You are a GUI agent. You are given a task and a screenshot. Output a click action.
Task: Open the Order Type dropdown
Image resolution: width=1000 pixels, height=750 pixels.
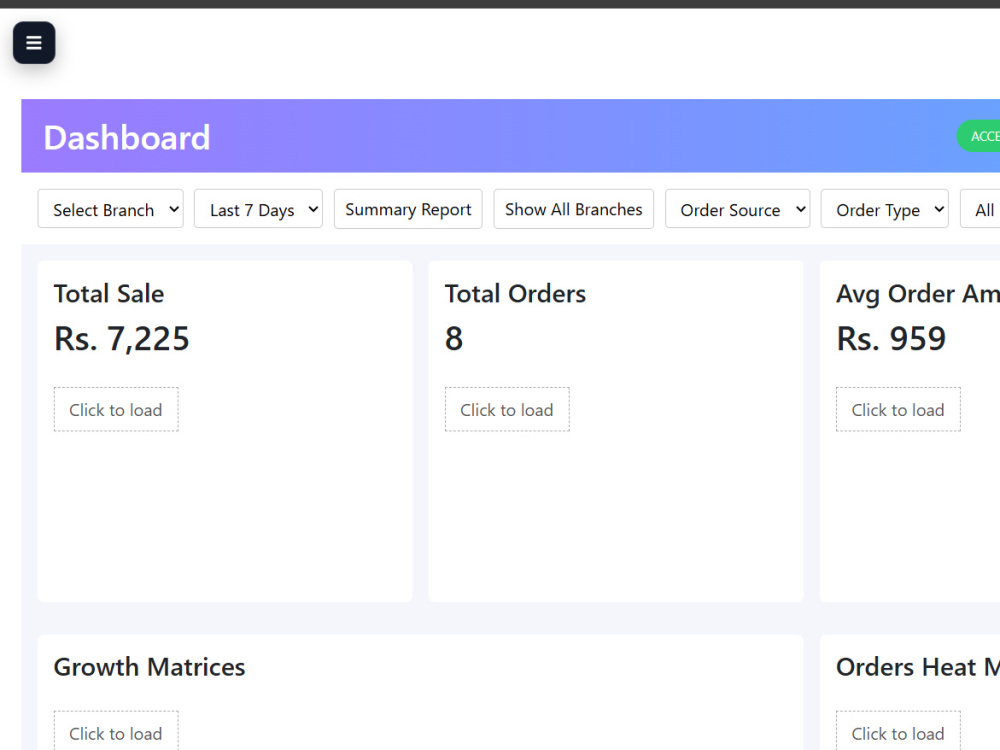pyautogui.click(x=885, y=209)
